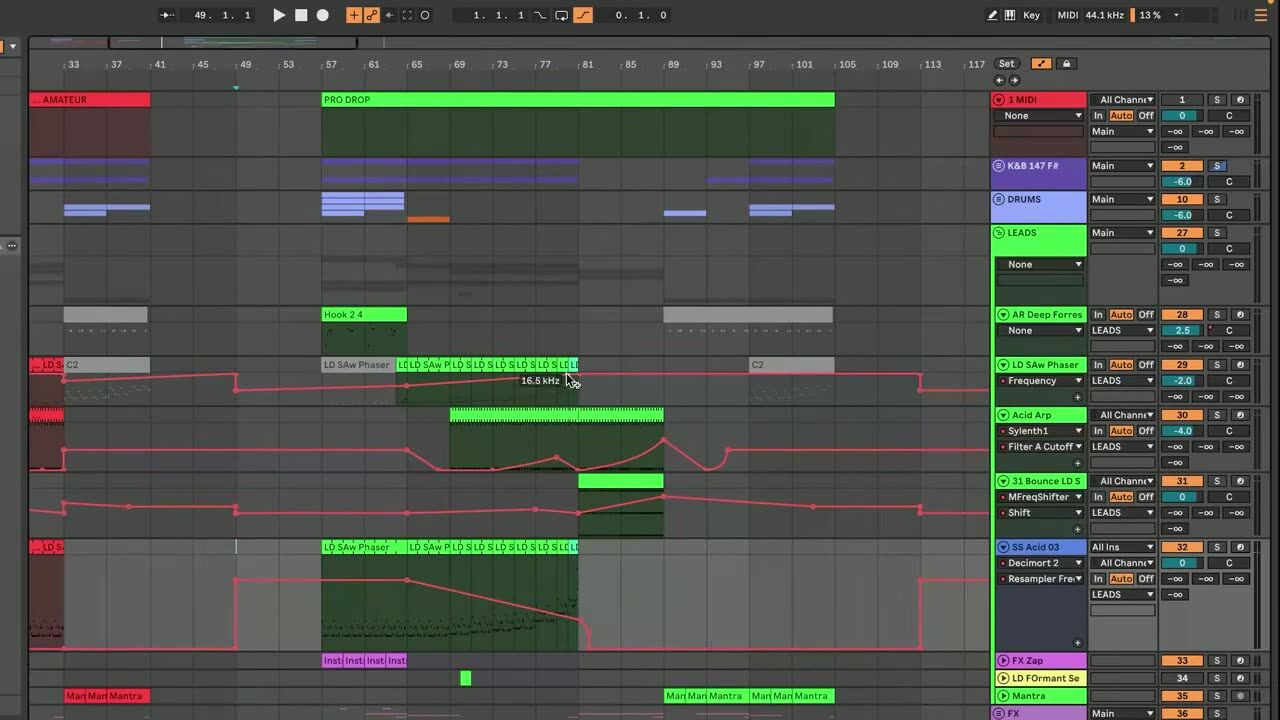Jump to next locator arrow
The height and width of the screenshot is (720, 1280).
click(1014, 80)
